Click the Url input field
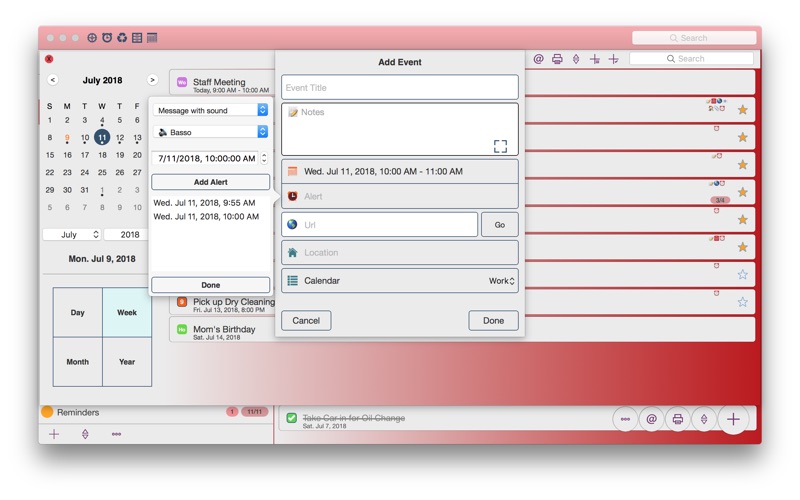The image size is (800, 500). (x=380, y=225)
